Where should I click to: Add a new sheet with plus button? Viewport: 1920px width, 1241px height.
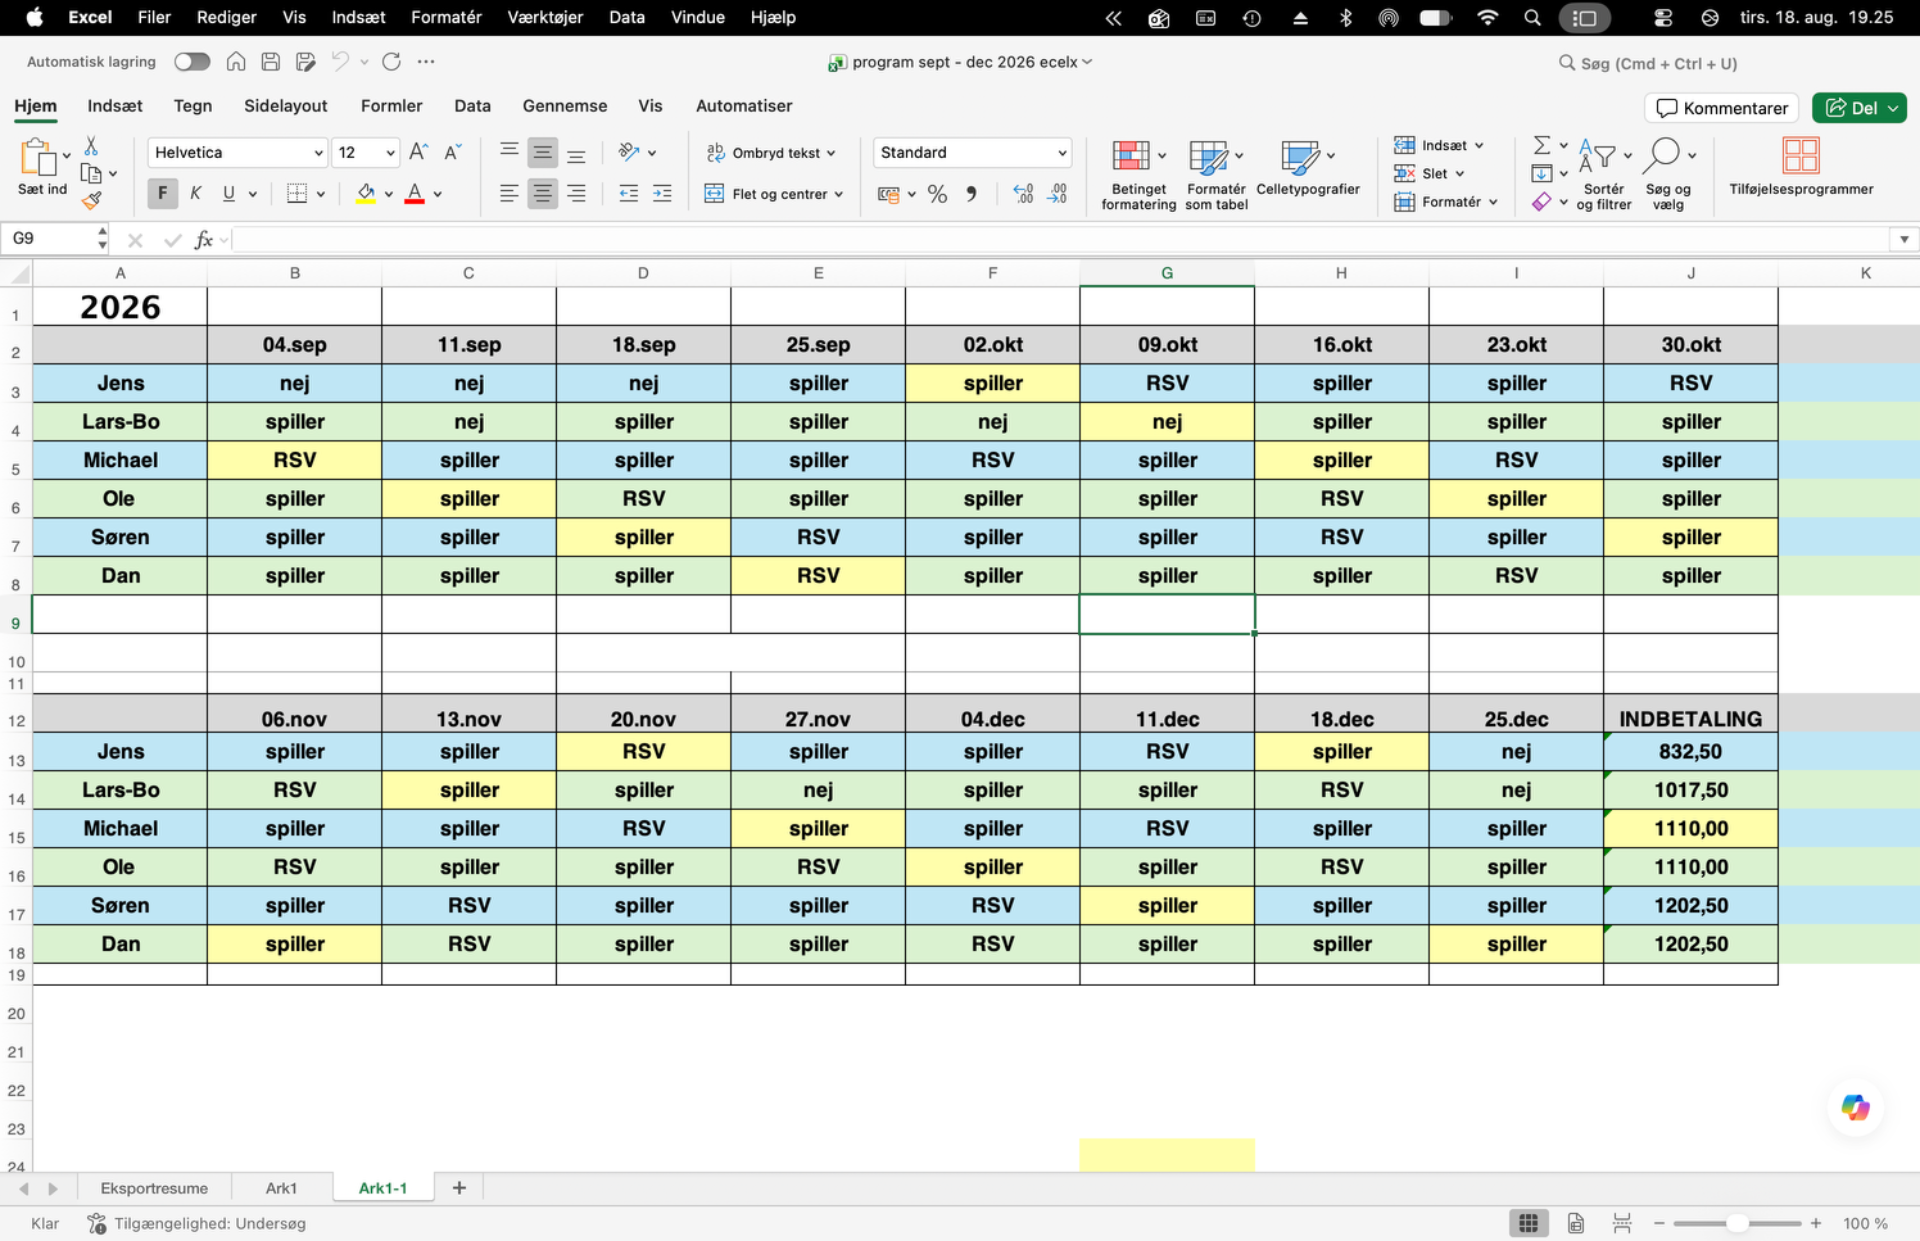pyautogui.click(x=459, y=1188)
